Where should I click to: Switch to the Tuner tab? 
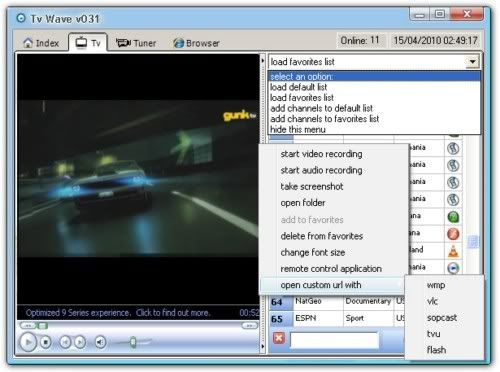(x=136, y=43)
